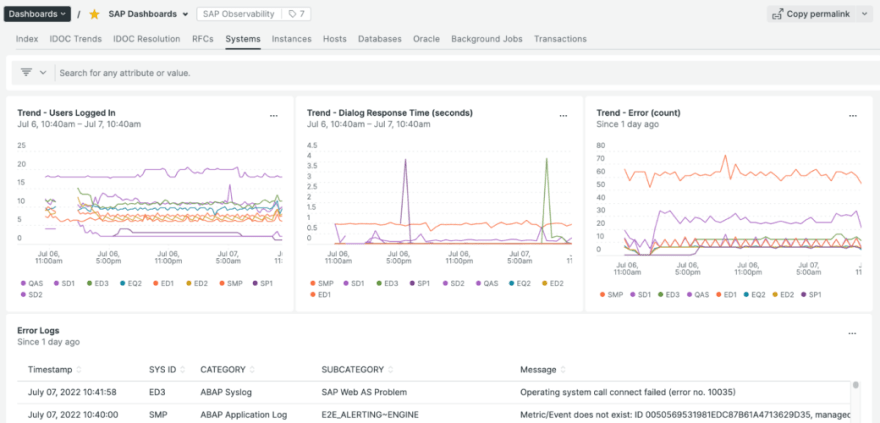Image resolution: width=880 pixels, height=423 pixels.
Task: Expand the SAP Dashboards name dropdown
Action: [185, 15]
